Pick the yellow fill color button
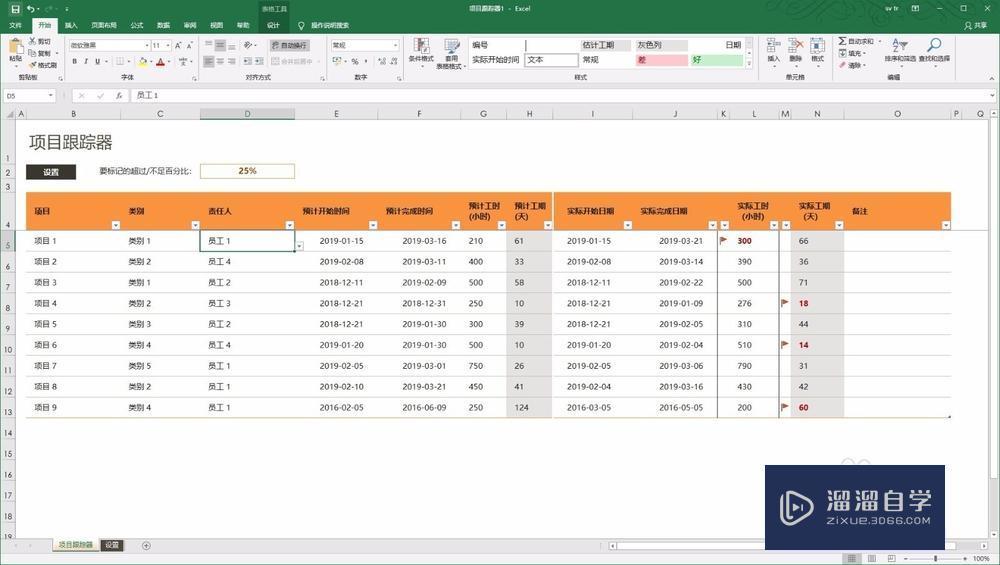Screen dimensions: 1000x565 coord(143,62)
